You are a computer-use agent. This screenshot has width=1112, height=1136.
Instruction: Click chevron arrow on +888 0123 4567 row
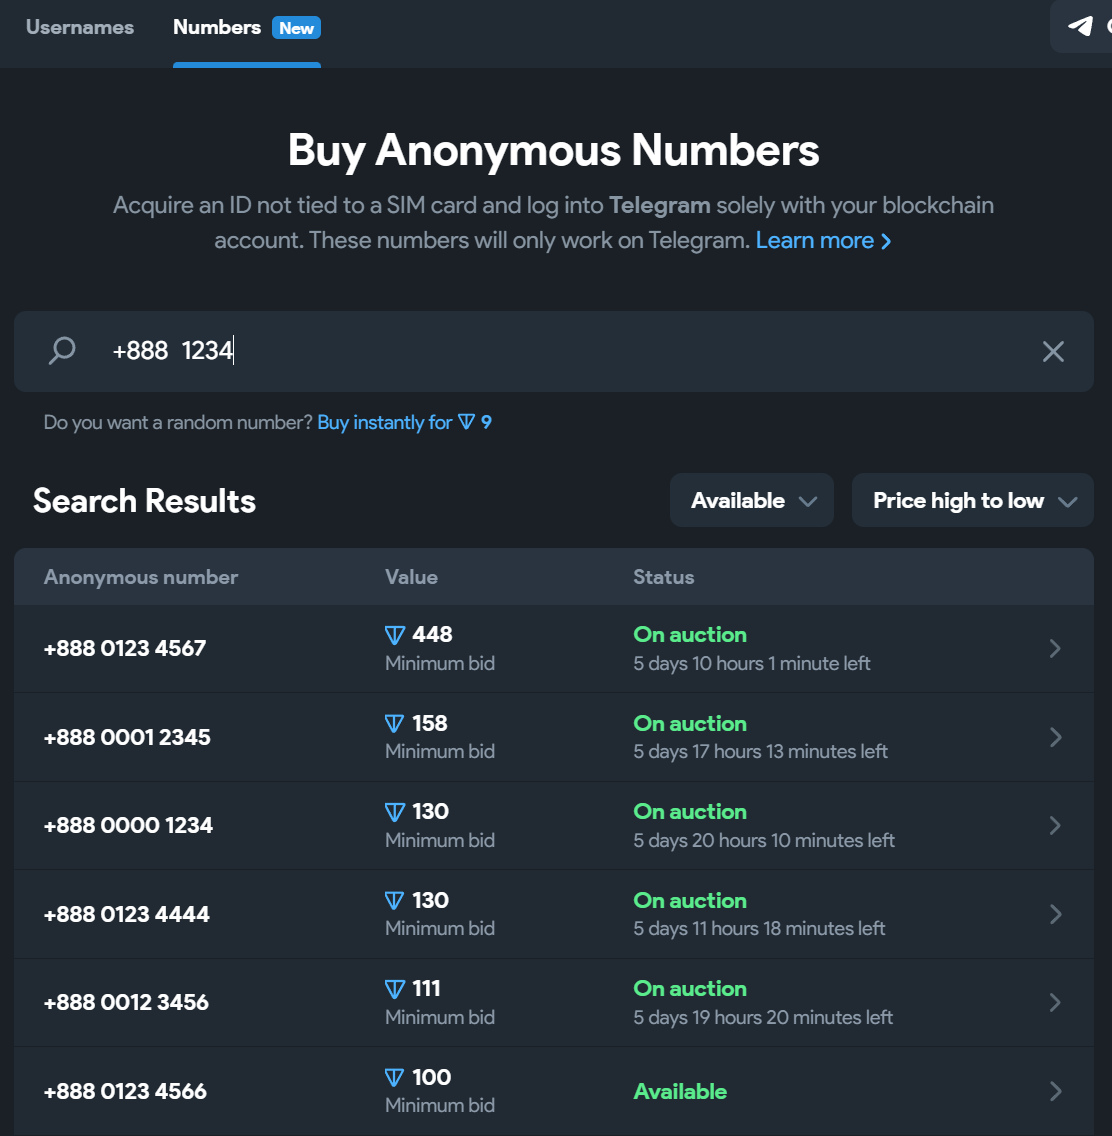click(x=1055, y=648)
